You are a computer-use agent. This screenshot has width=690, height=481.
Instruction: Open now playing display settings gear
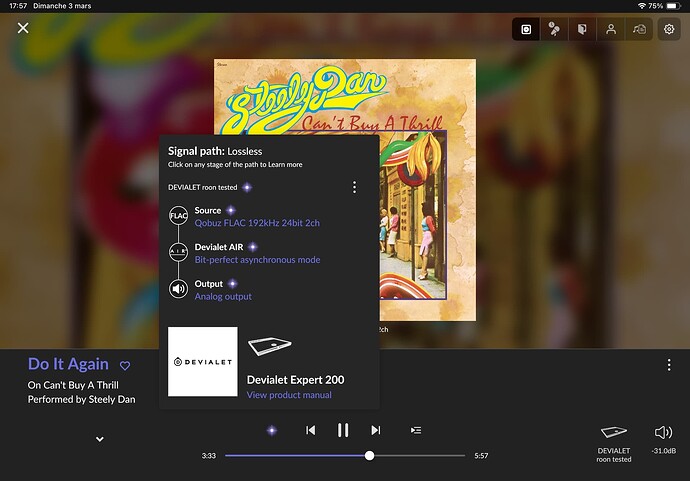[x=669, y=29]
